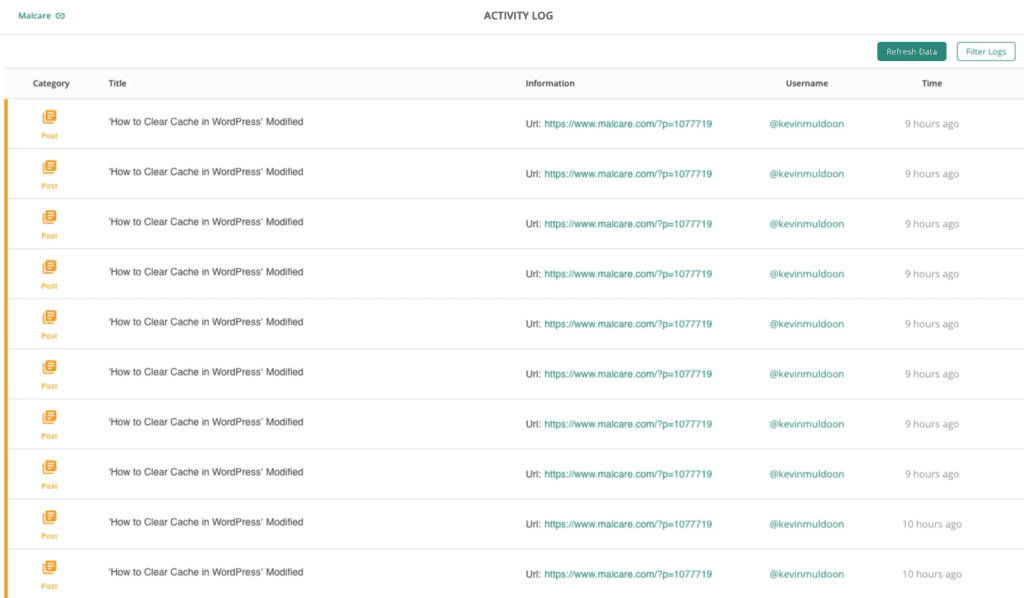Open the Filter Logs options
This screenshot has height=598, width=1024.
(986, 52)
